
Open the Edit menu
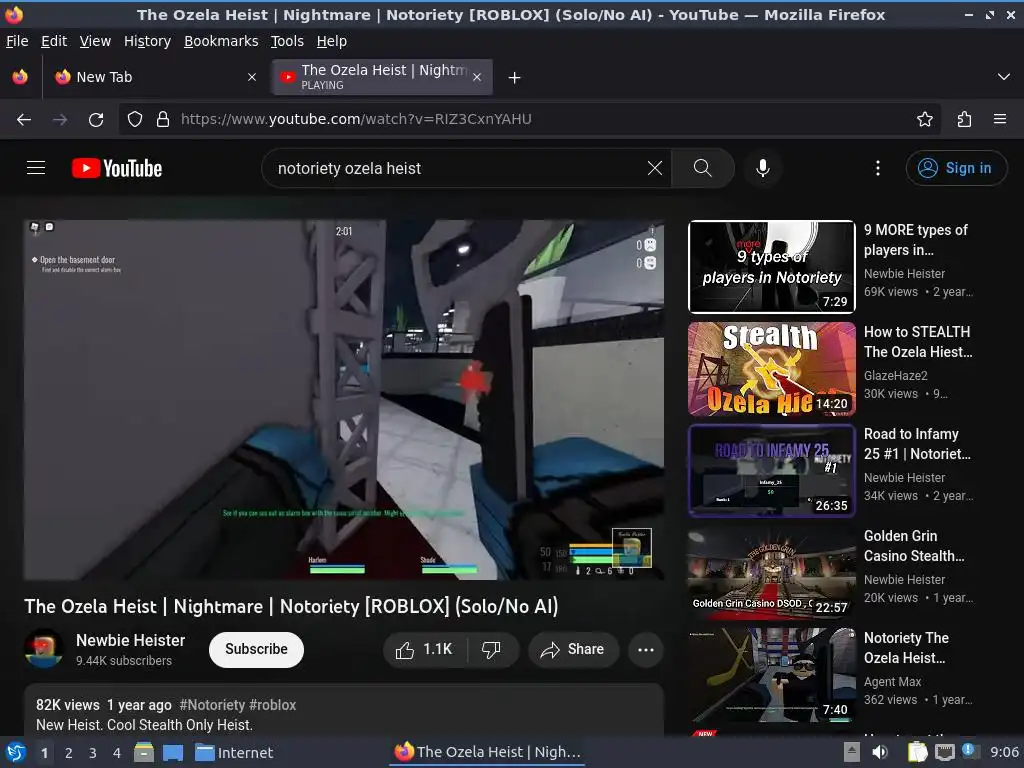[54, 41]
